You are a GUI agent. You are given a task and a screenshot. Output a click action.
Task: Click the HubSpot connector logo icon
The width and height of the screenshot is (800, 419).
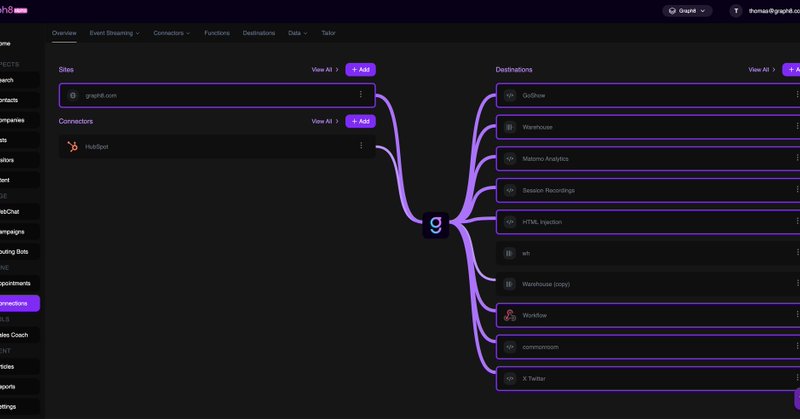click(72, 146)
